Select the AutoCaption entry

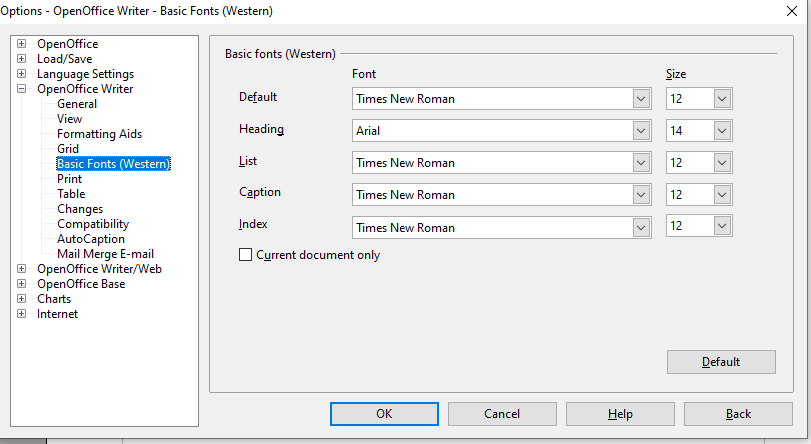pos(91,239)
